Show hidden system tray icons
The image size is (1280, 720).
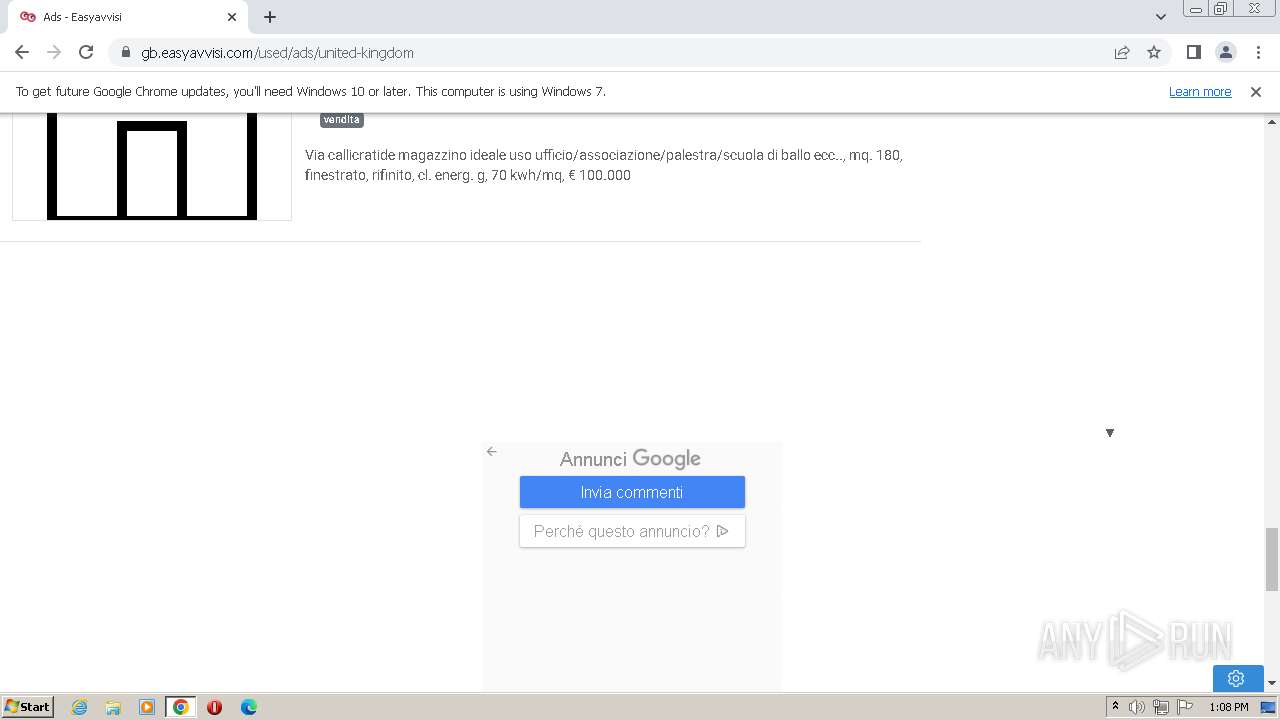(x=1115, y=707)
